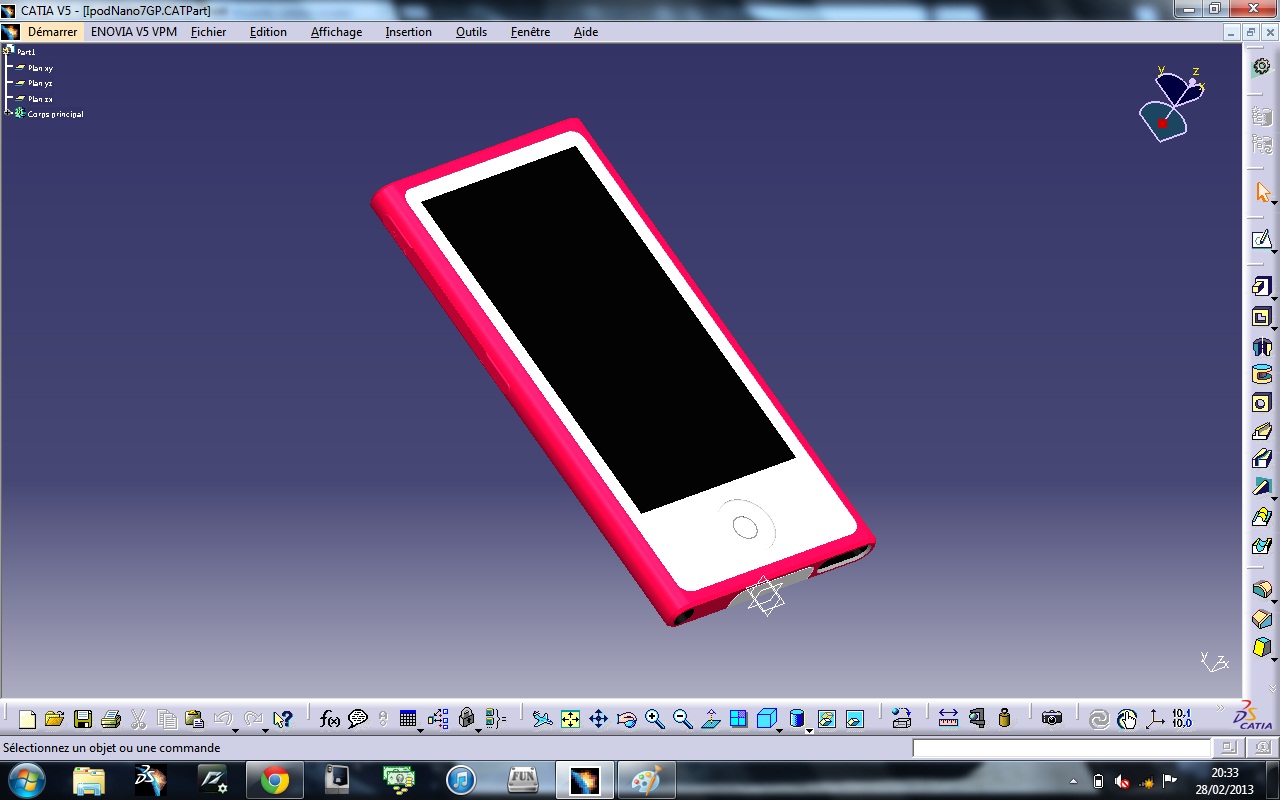Image resolution: width=1280 pixels, height=800 pixels.
Task: Click the Open file folder icon
Action: (x=55, y=718)
